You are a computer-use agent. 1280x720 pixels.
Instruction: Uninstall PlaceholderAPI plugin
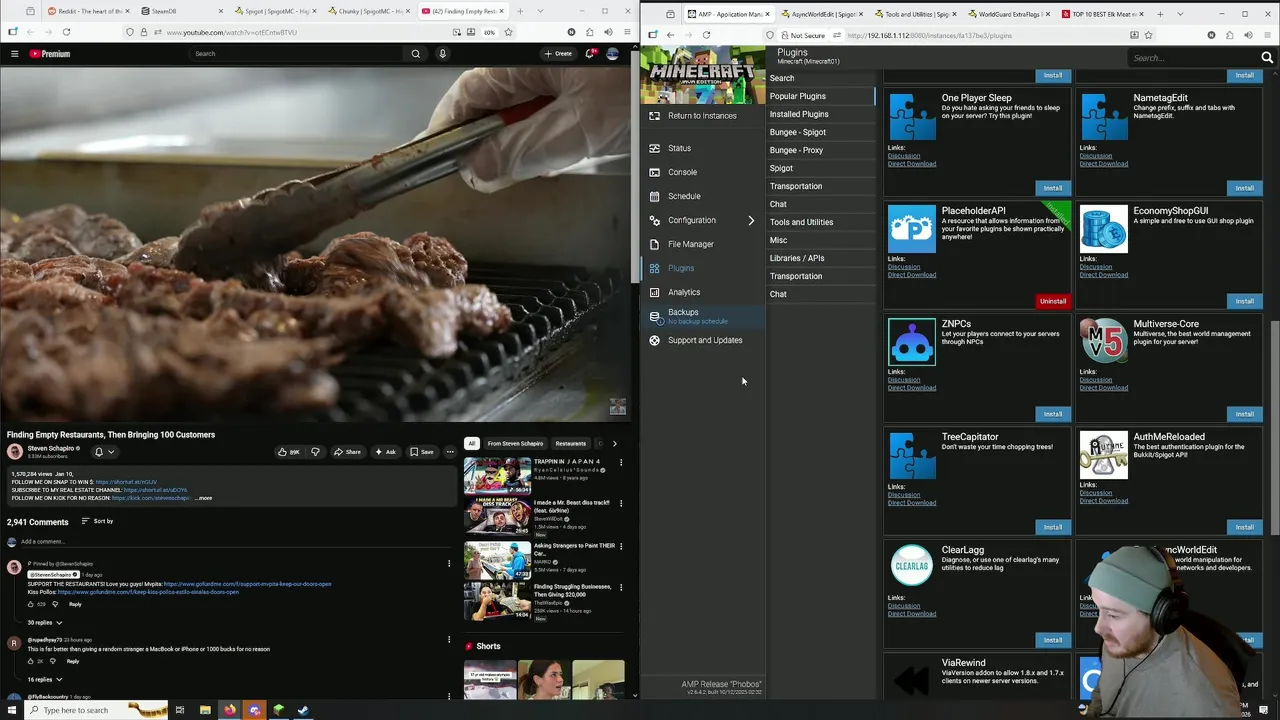pyautogui.click(x=1053, y=301)
